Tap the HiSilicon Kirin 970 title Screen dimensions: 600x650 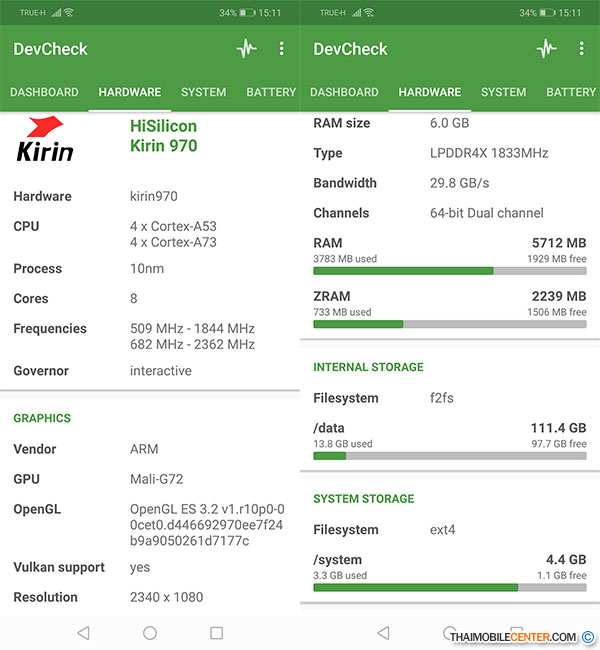pos(164,136)
